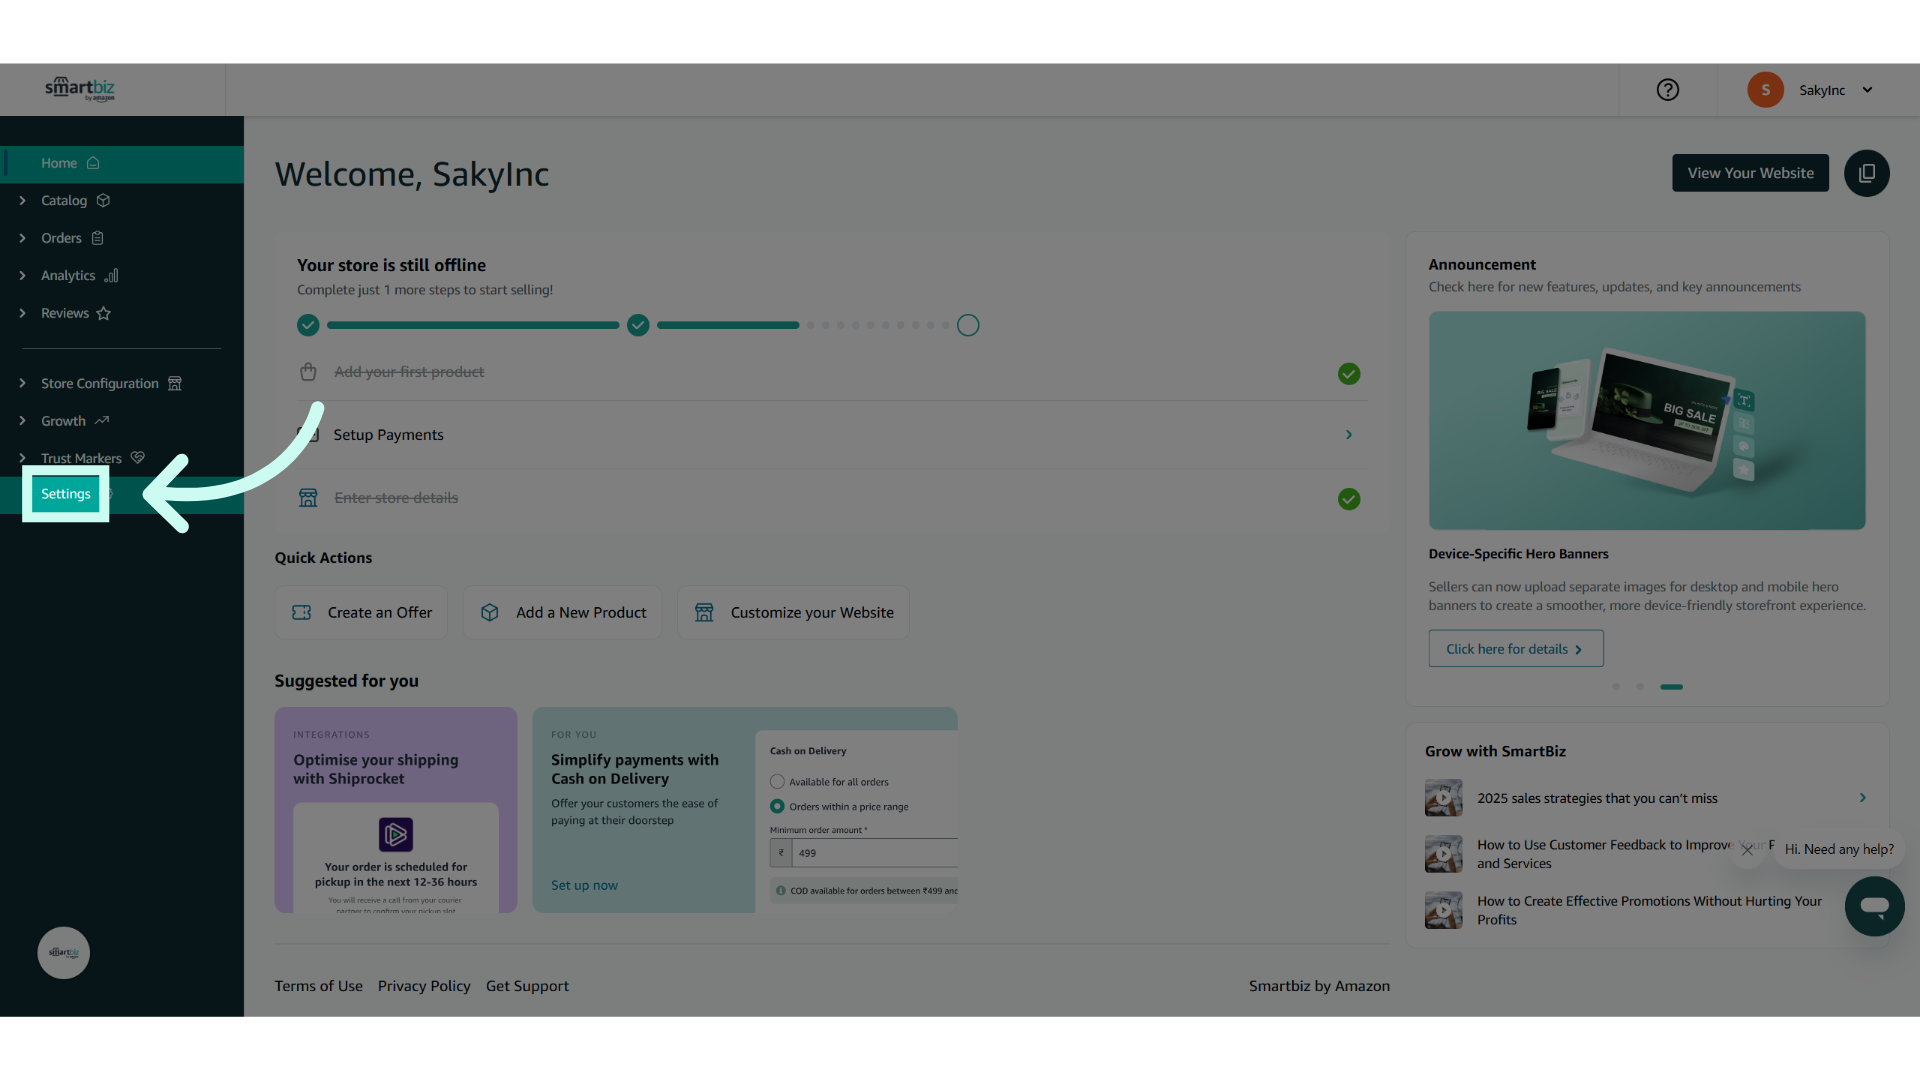1920x1080 pixels.
Task: Open the Orders sidebar label
Action: click(x=61, y=238)
